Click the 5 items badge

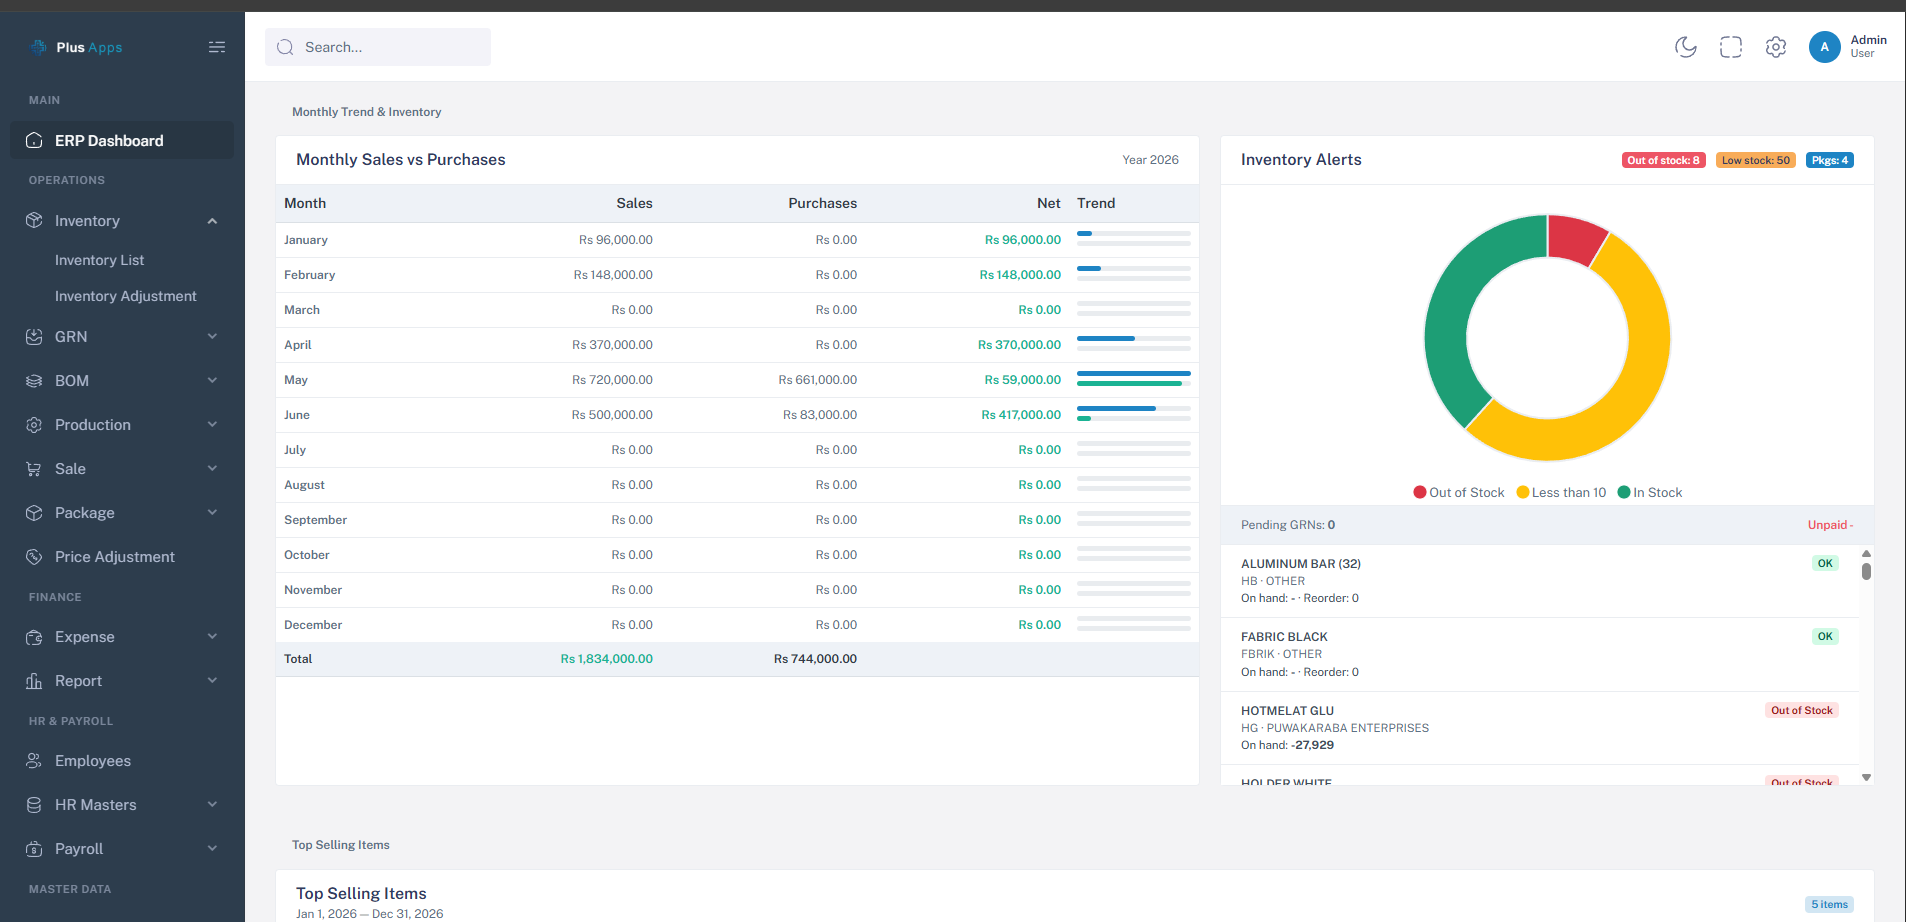click(x=1830, y=904)
